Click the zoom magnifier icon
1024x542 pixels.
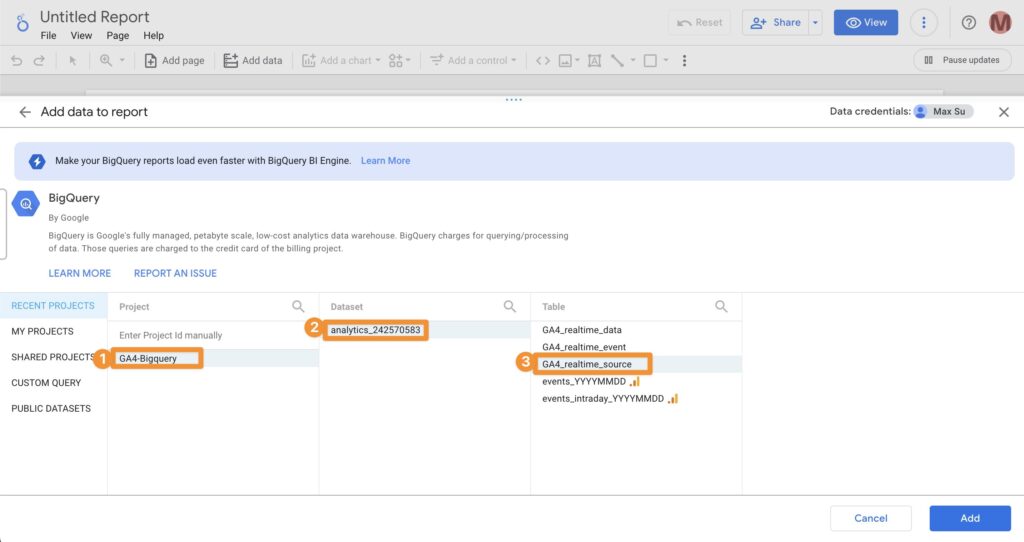point(105,60)
